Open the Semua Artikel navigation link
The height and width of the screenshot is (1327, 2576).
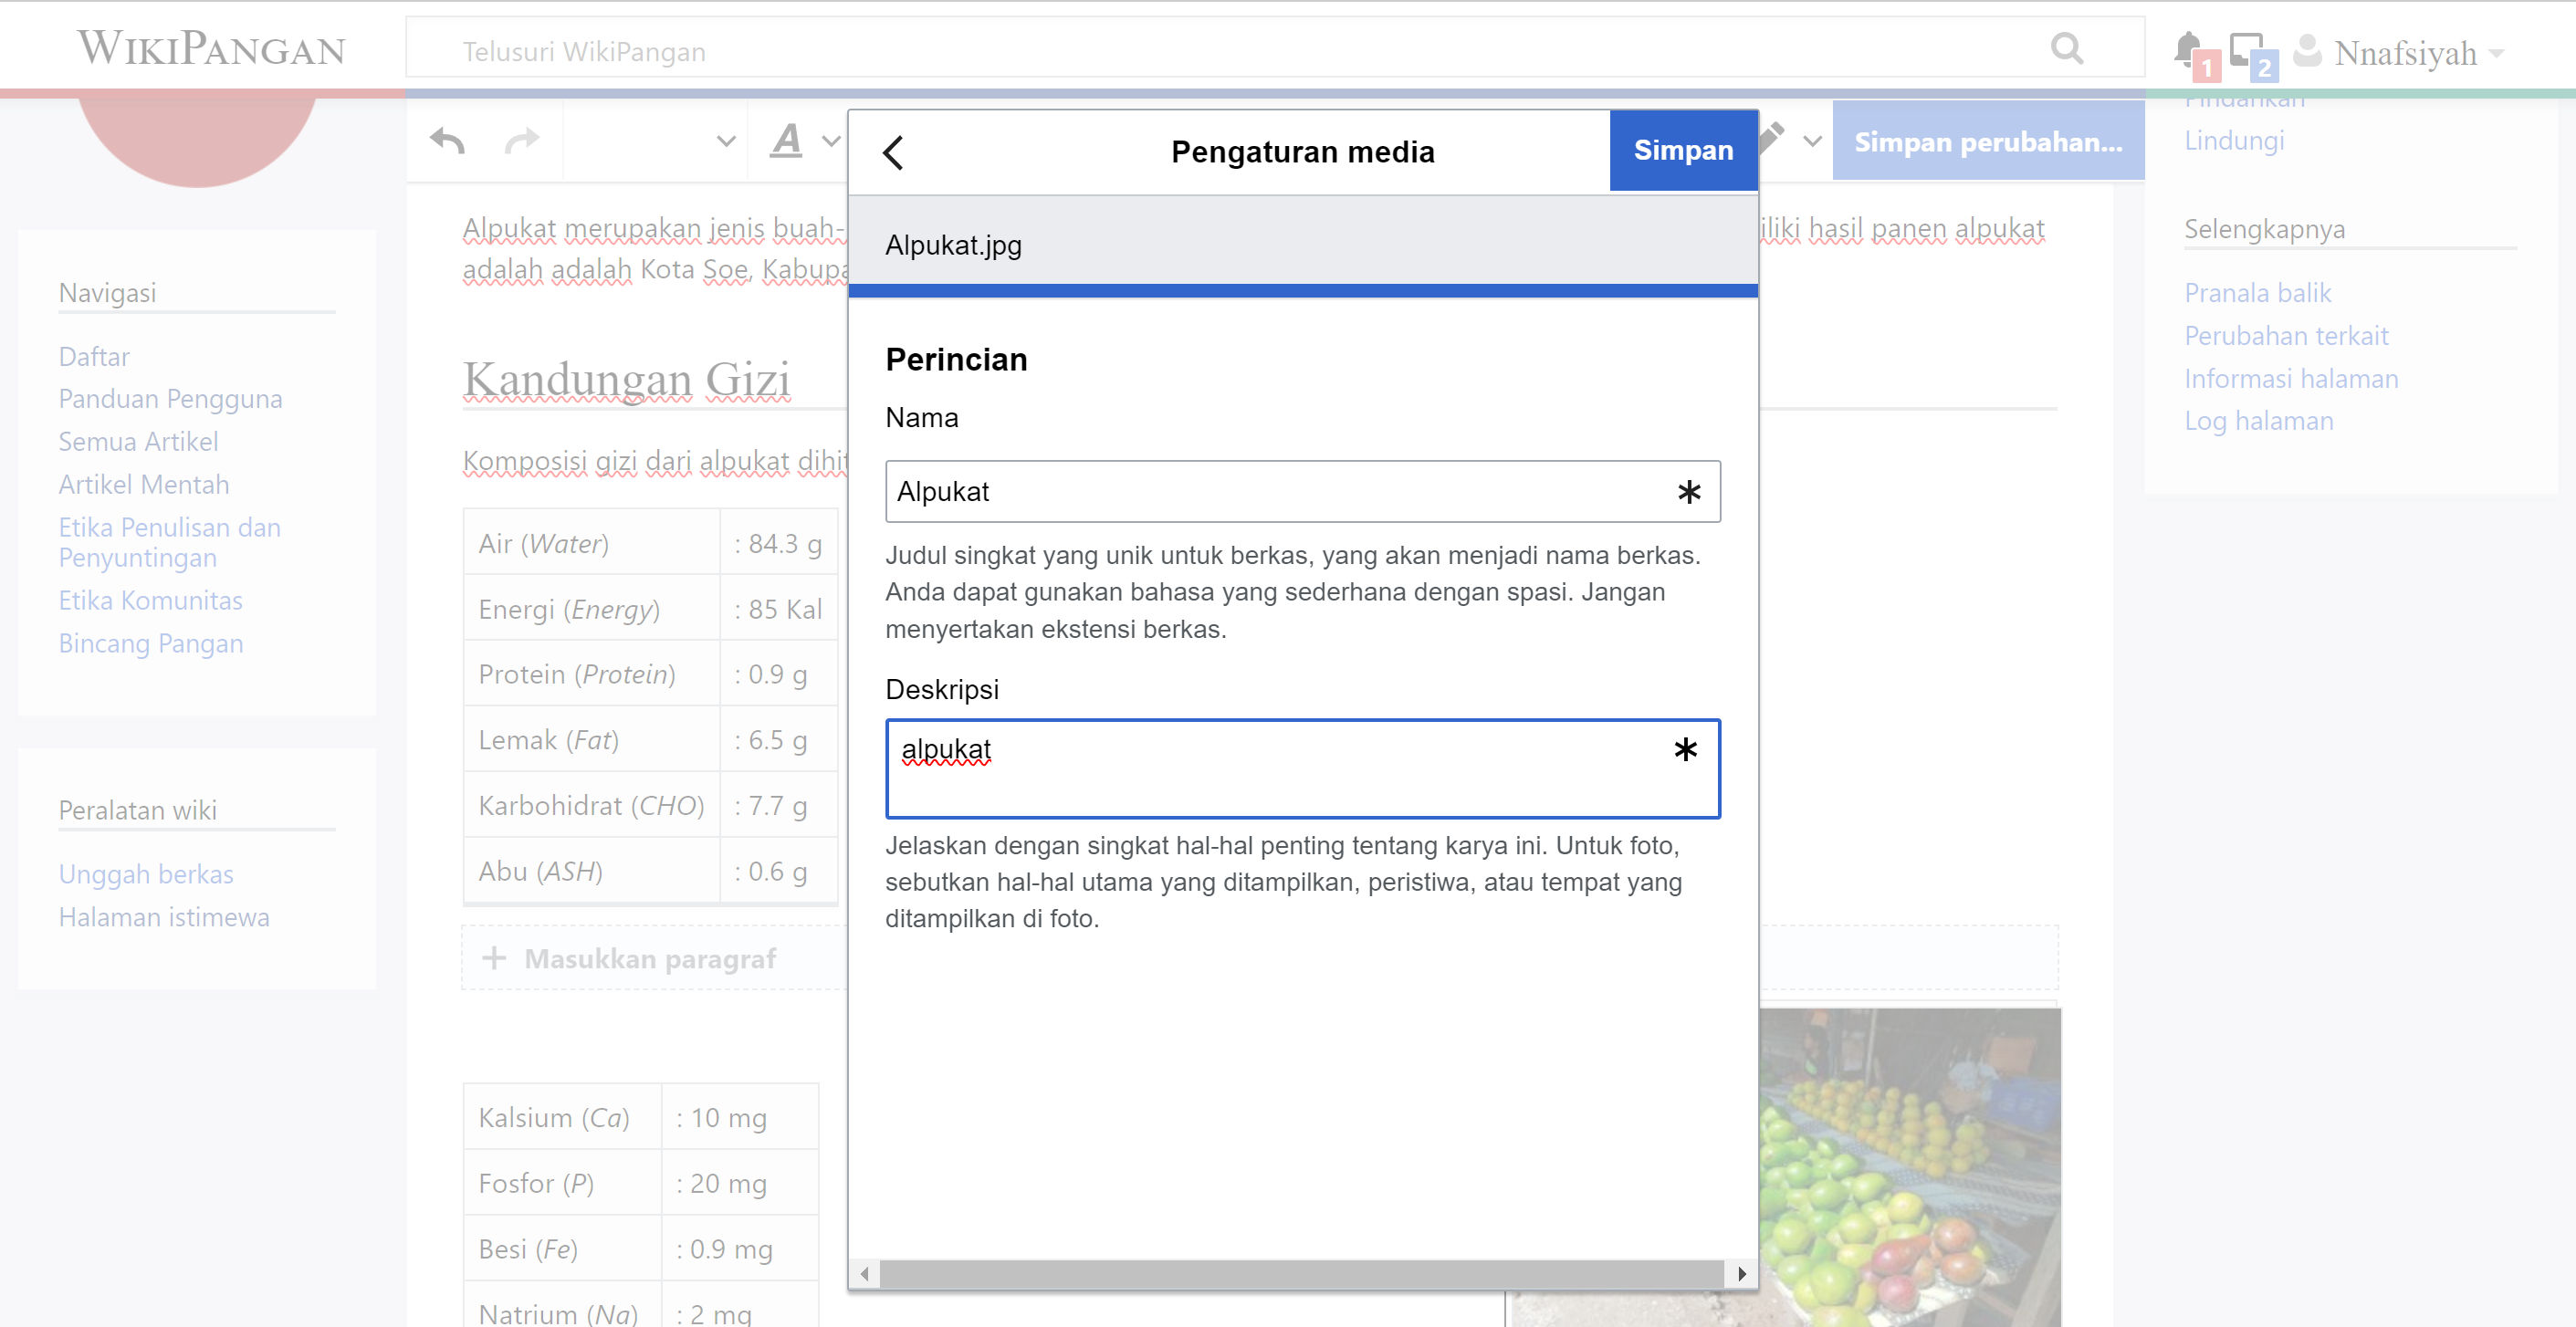[x=138, y=441]
